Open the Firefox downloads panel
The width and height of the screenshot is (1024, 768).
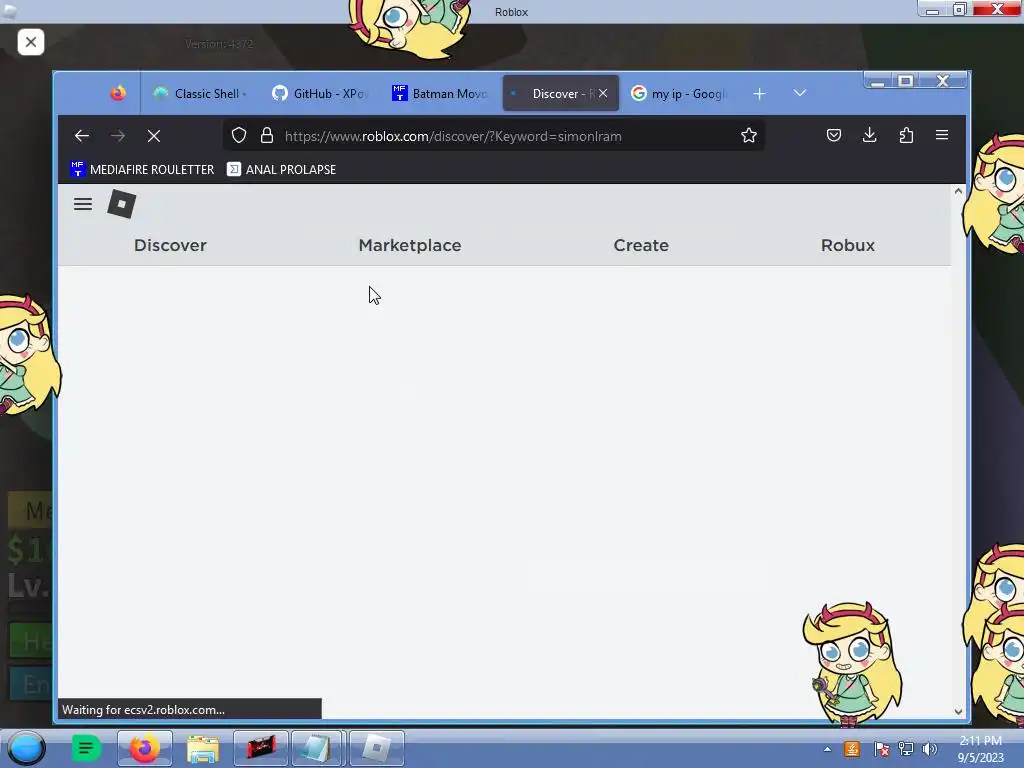(869, 135)
